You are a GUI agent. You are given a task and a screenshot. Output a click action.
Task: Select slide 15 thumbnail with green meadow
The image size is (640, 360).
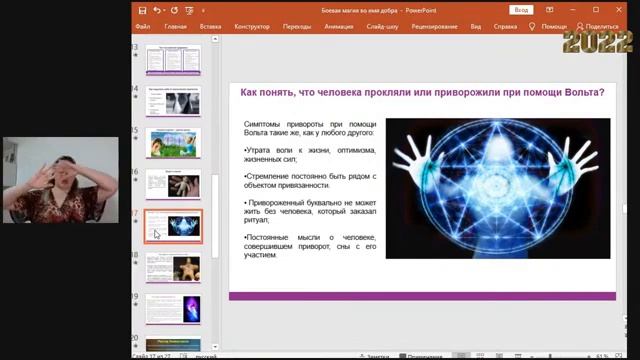(173, 143)
